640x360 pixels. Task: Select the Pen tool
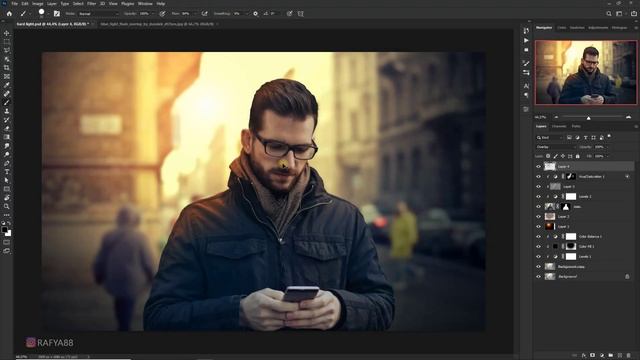7,163
